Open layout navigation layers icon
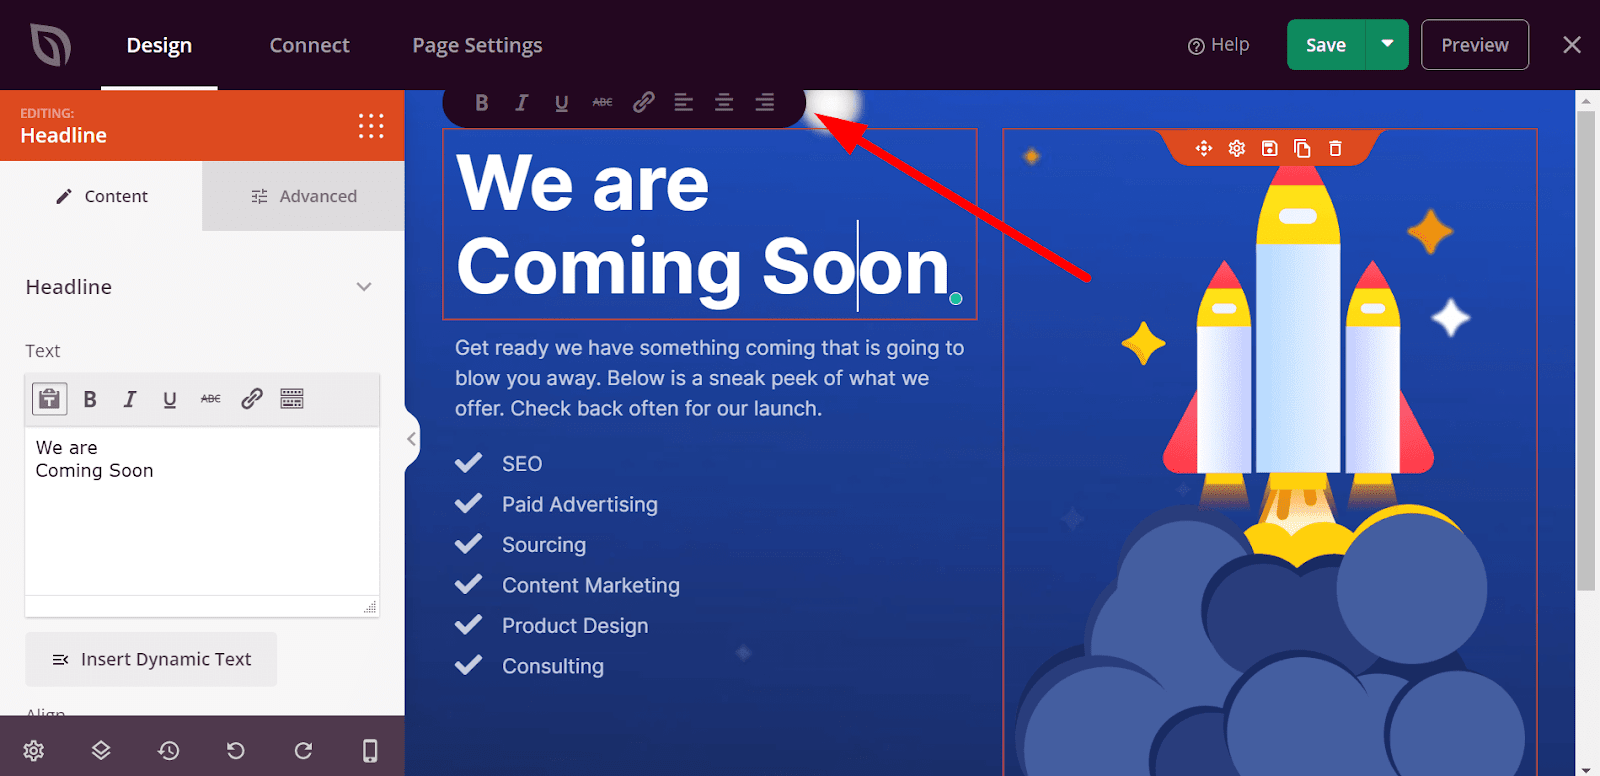1600x776 pixels. point(101,751)
